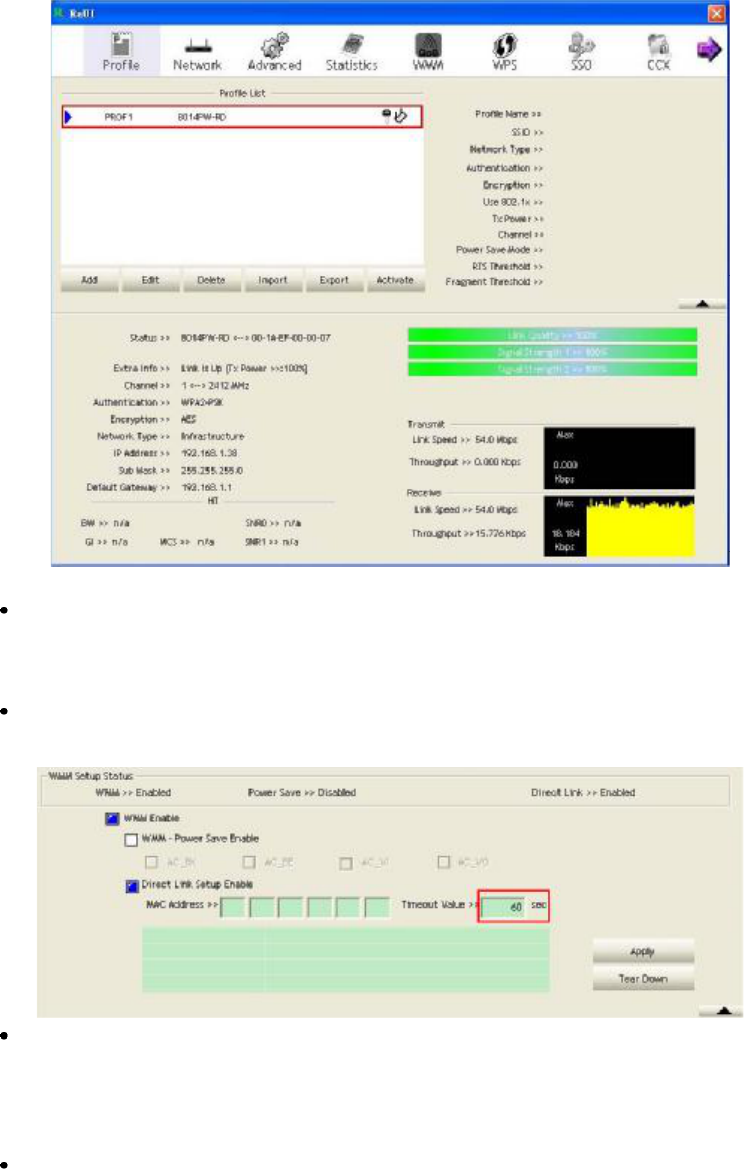
Task: Click the Default Gateway 192.168.1.1 value
Action: pos(207,488)
